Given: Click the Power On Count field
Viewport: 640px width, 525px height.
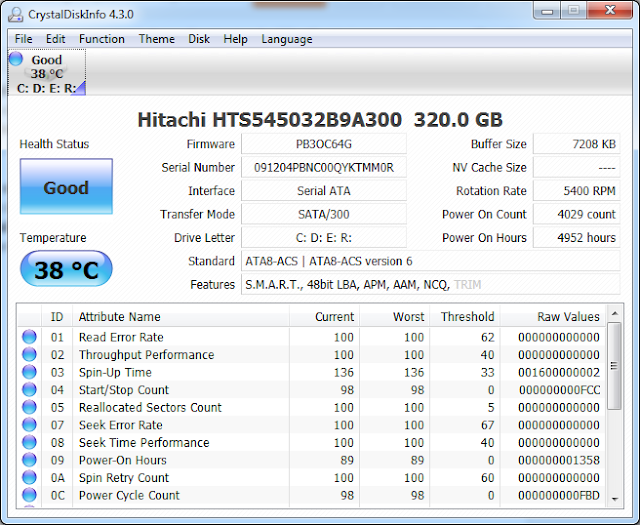Looking at the screenshot, I should pos(576,214).
